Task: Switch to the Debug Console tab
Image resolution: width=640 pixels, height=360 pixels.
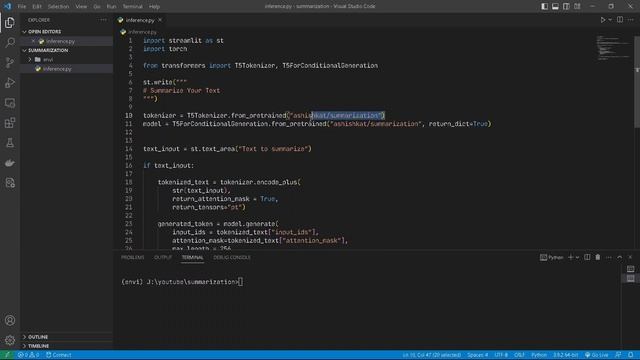Action: click(232, 258)
